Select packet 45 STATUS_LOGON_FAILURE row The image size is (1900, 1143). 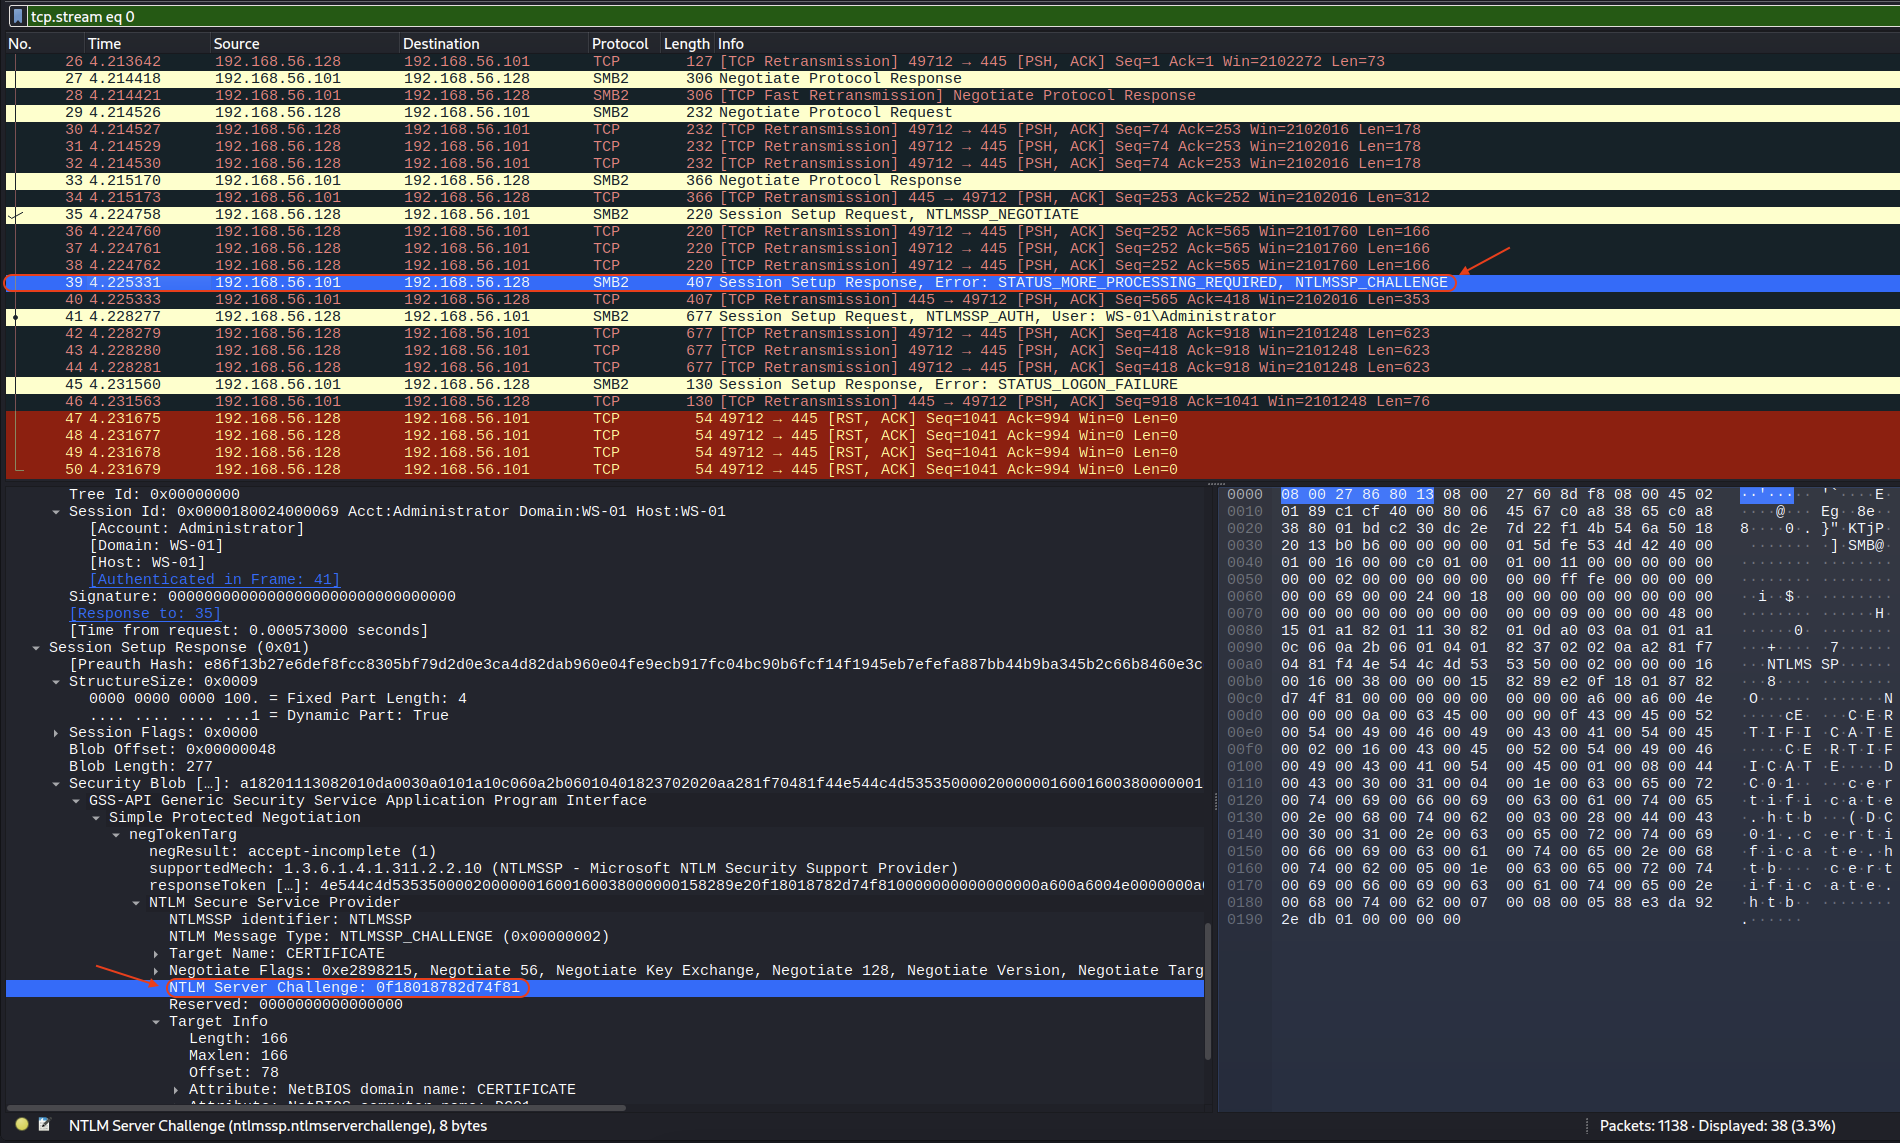coord(952,384)
